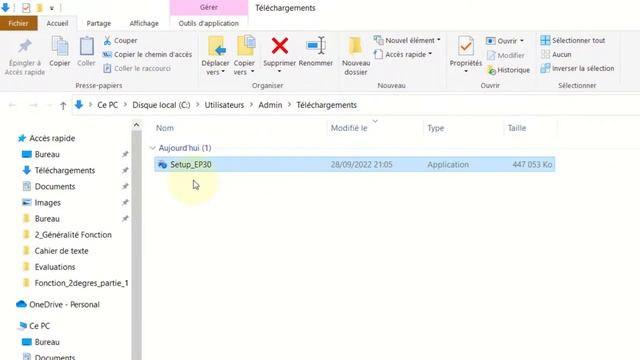640x360 pixels.
Task: Click the 447 053 Ko size cell
Action: [532, 164]
